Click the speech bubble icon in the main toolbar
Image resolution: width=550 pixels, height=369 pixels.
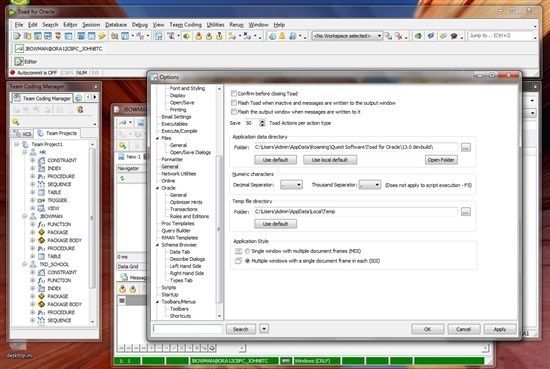tap(443, 36)
